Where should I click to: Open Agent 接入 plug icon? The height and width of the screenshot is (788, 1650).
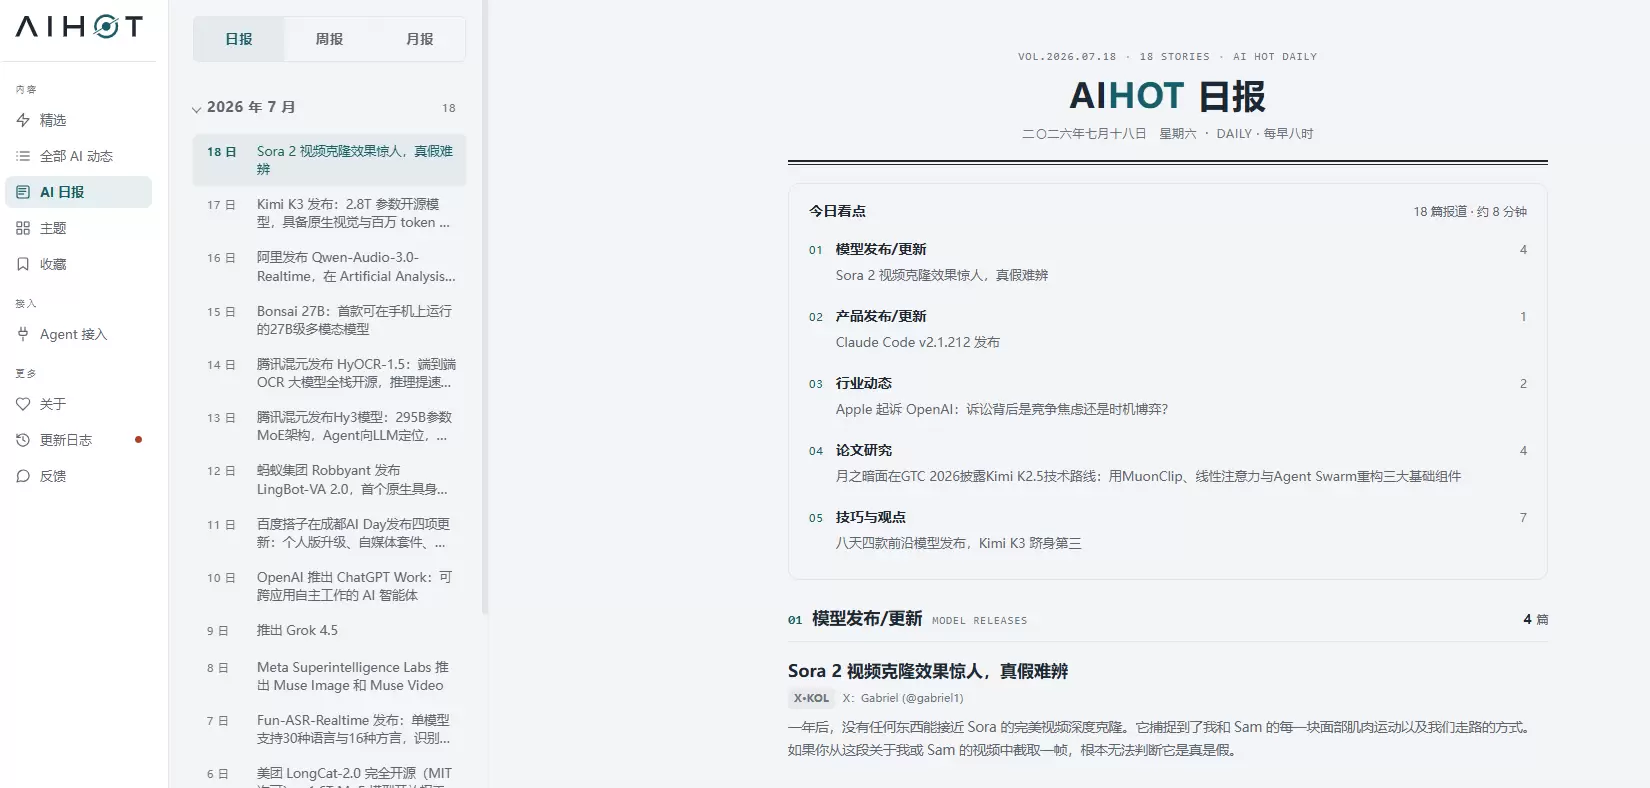23,334
